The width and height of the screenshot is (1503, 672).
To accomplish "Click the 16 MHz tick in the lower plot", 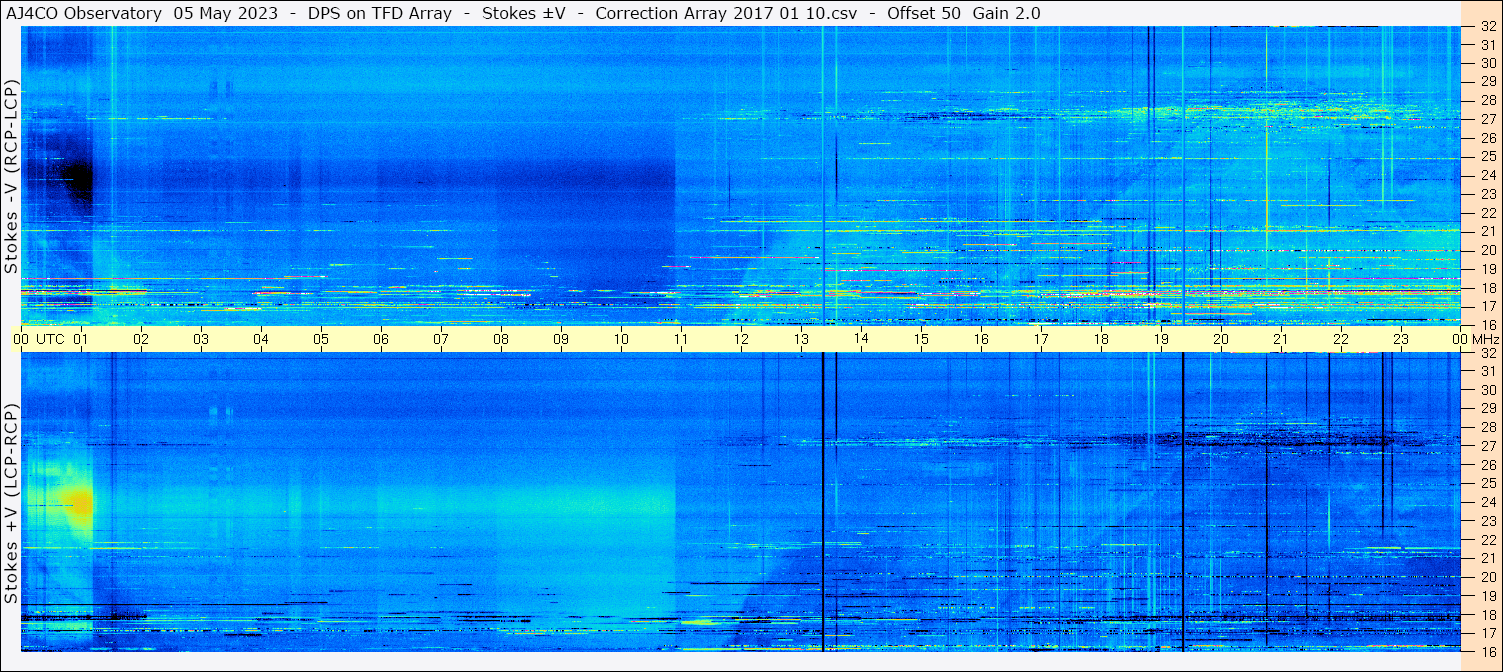I will (x=1487, y=651).
